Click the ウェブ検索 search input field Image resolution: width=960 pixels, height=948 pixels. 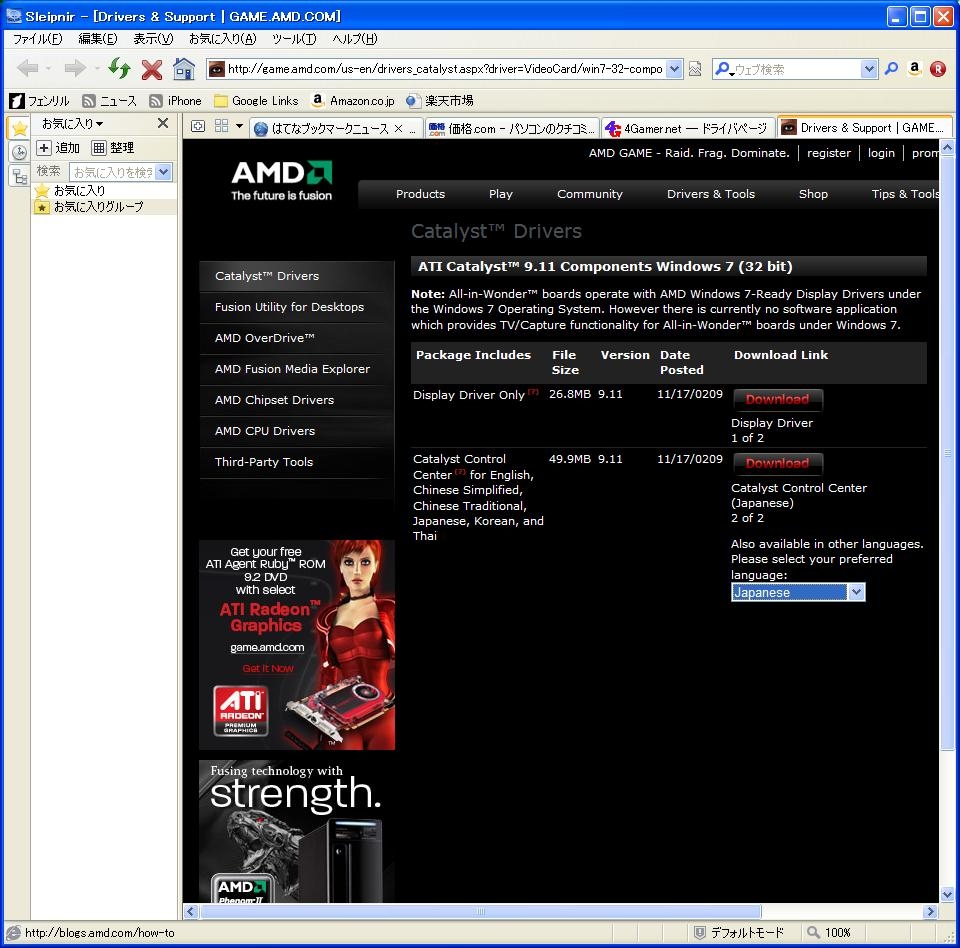click(x=797, y=69)
